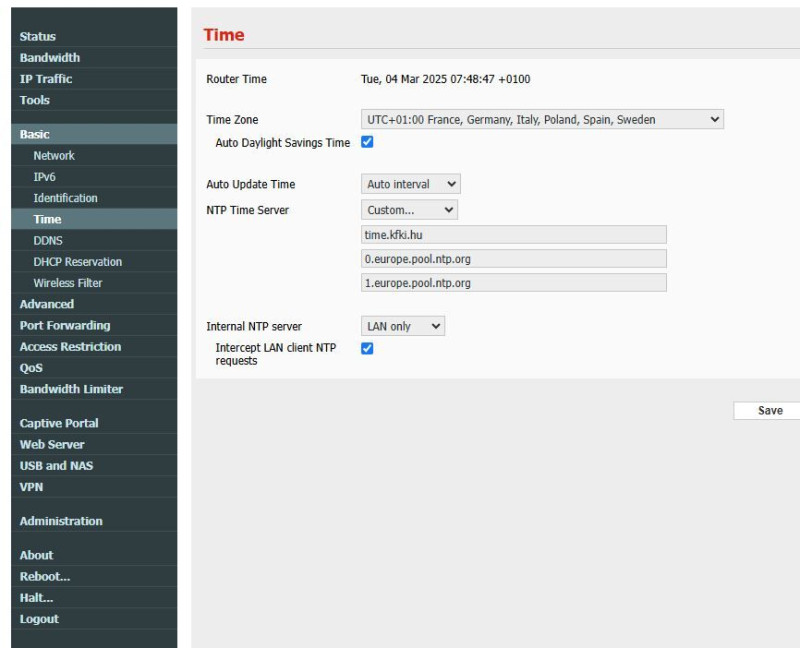
Task: Expand the Advanced section
Action: point(94,304)
